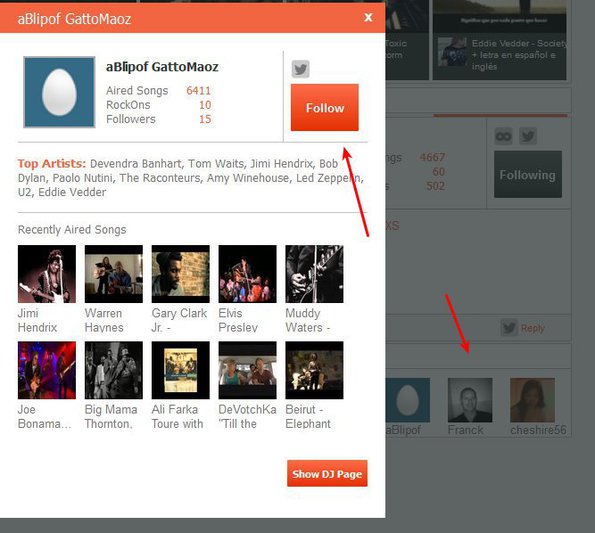Close the aBlipof GattoMaoz popup
The height and width of the screenshot is (533, 595).
point(368,17)
